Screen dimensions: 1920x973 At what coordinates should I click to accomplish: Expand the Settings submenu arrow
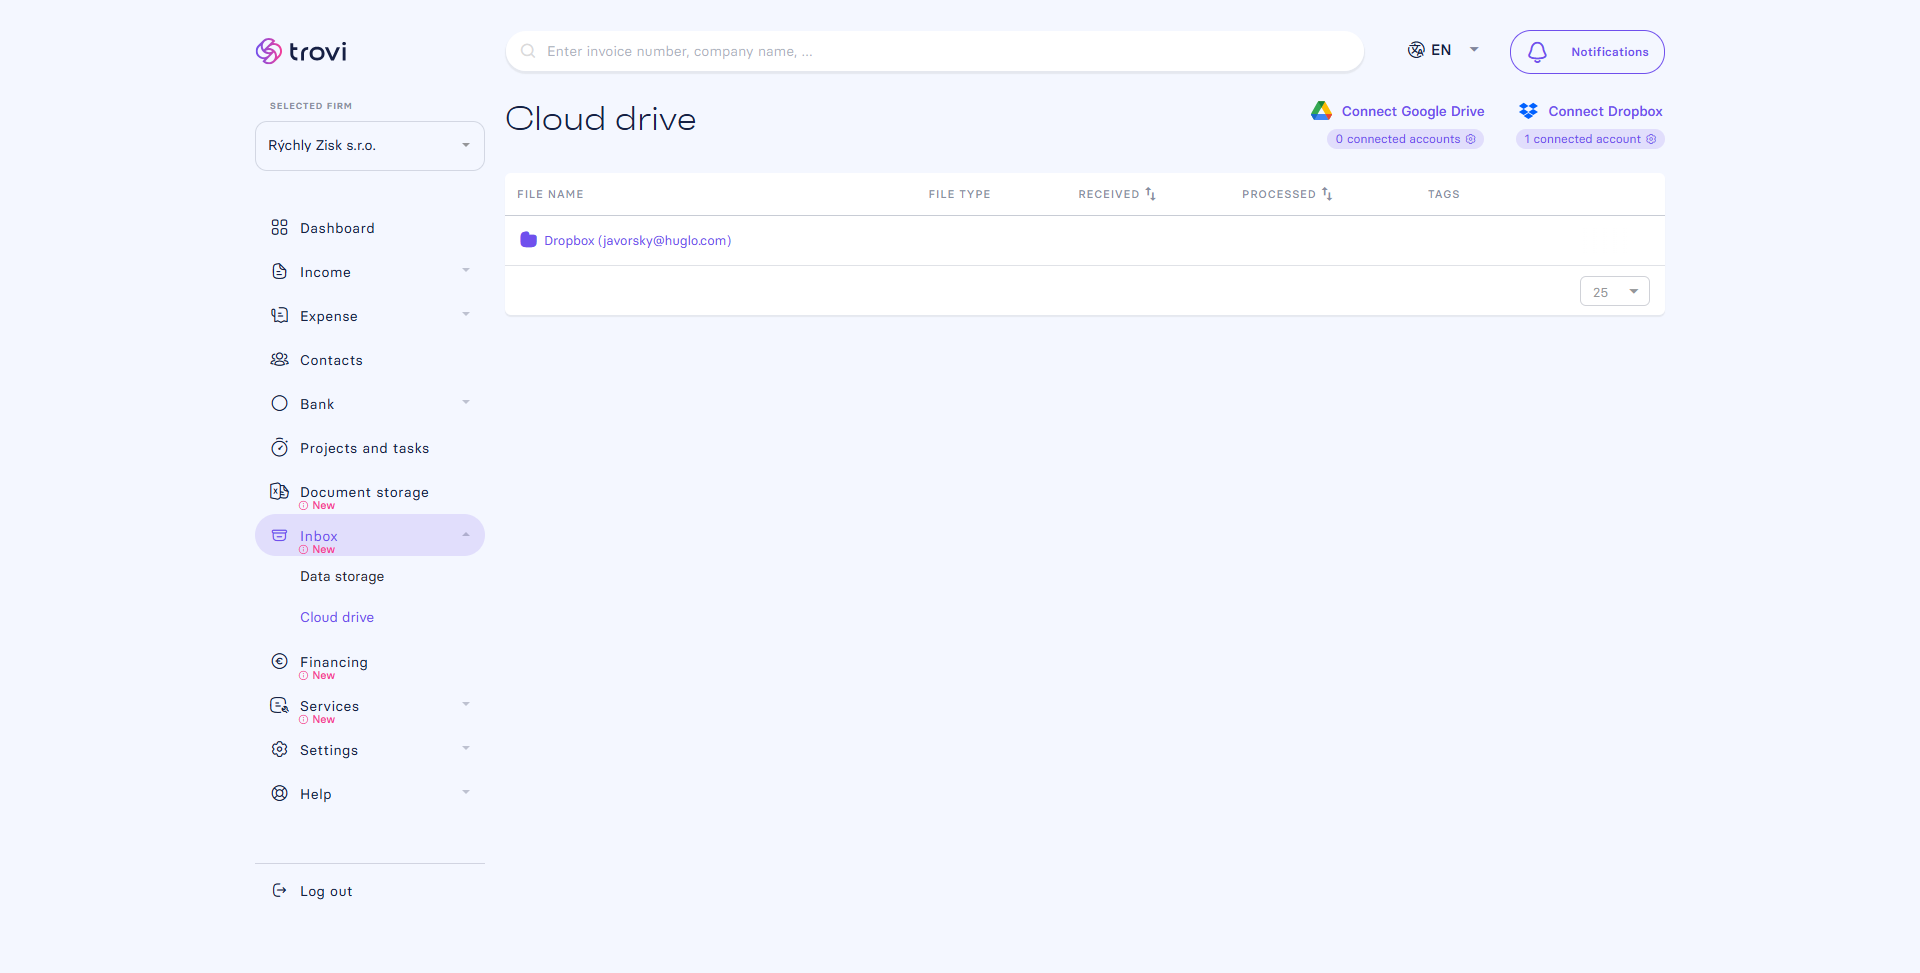[x=466, y=749]
